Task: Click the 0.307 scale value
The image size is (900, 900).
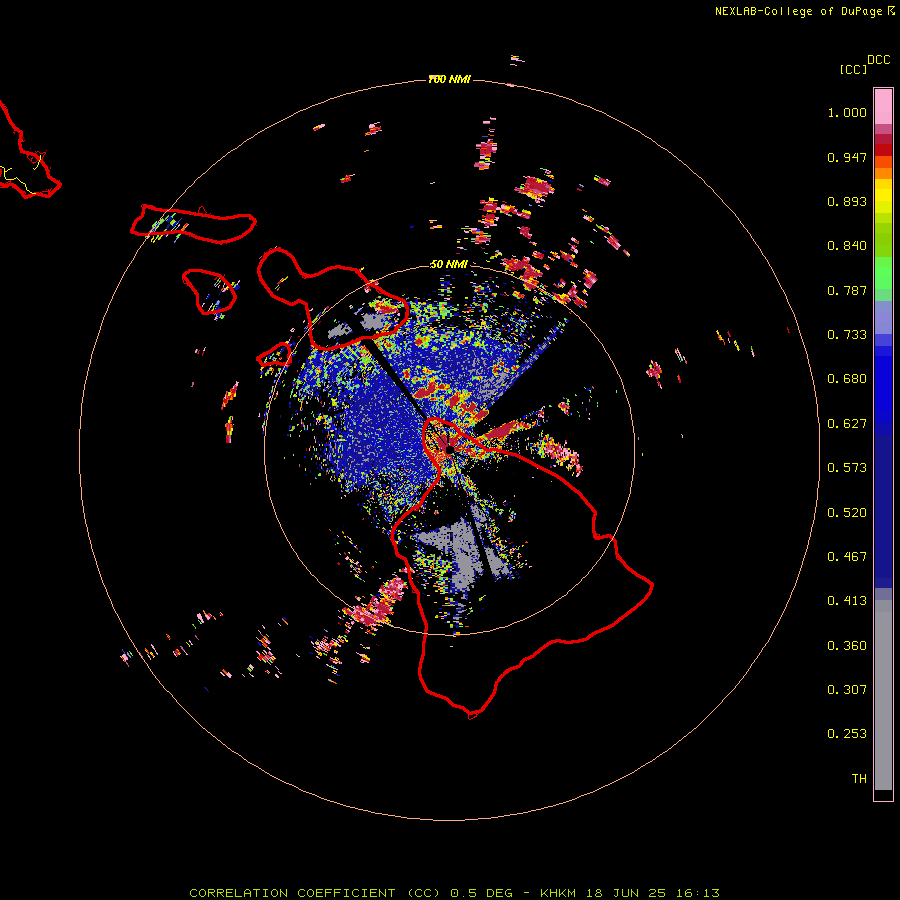Action: click(847, 690)
